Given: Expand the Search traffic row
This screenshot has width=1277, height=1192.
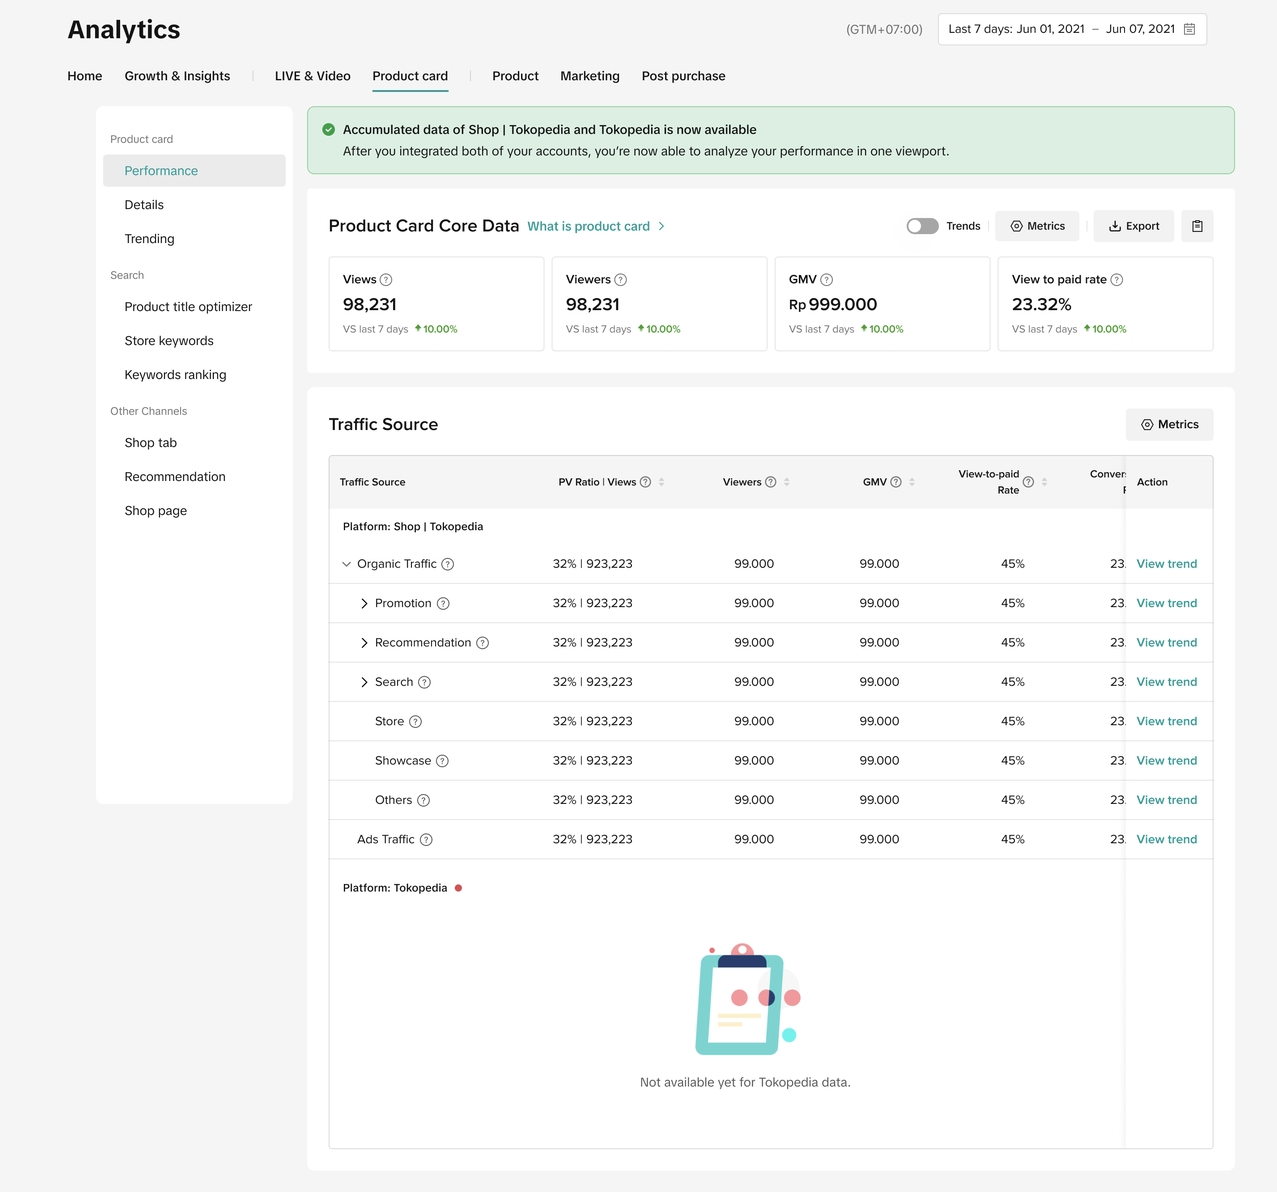Looking at the screenshot, I should coord(364,682).
